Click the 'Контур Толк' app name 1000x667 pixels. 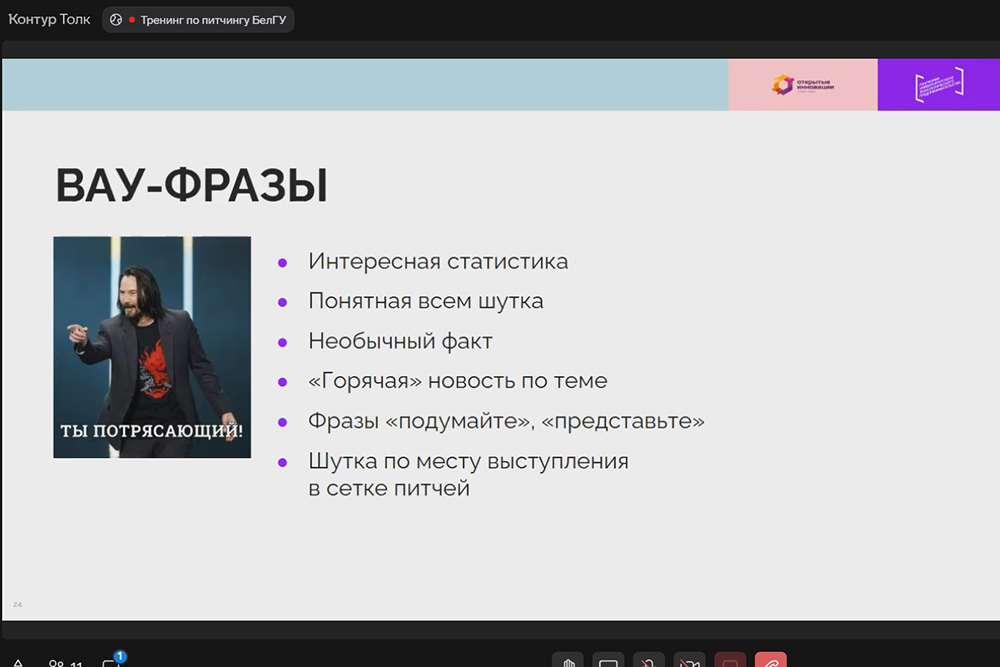click(x=49, y=19)
